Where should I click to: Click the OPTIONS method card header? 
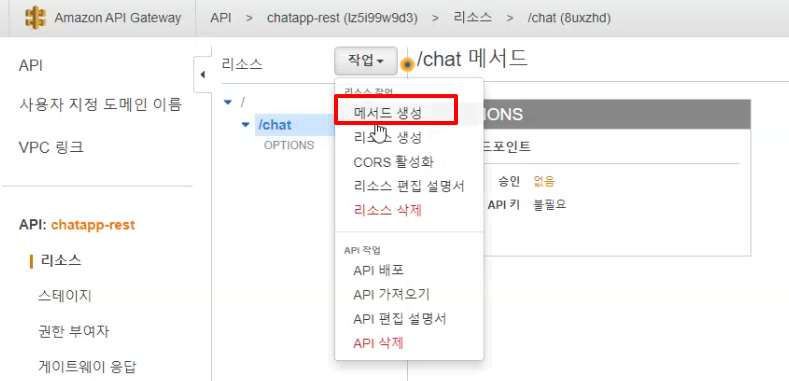click(617, 114)
